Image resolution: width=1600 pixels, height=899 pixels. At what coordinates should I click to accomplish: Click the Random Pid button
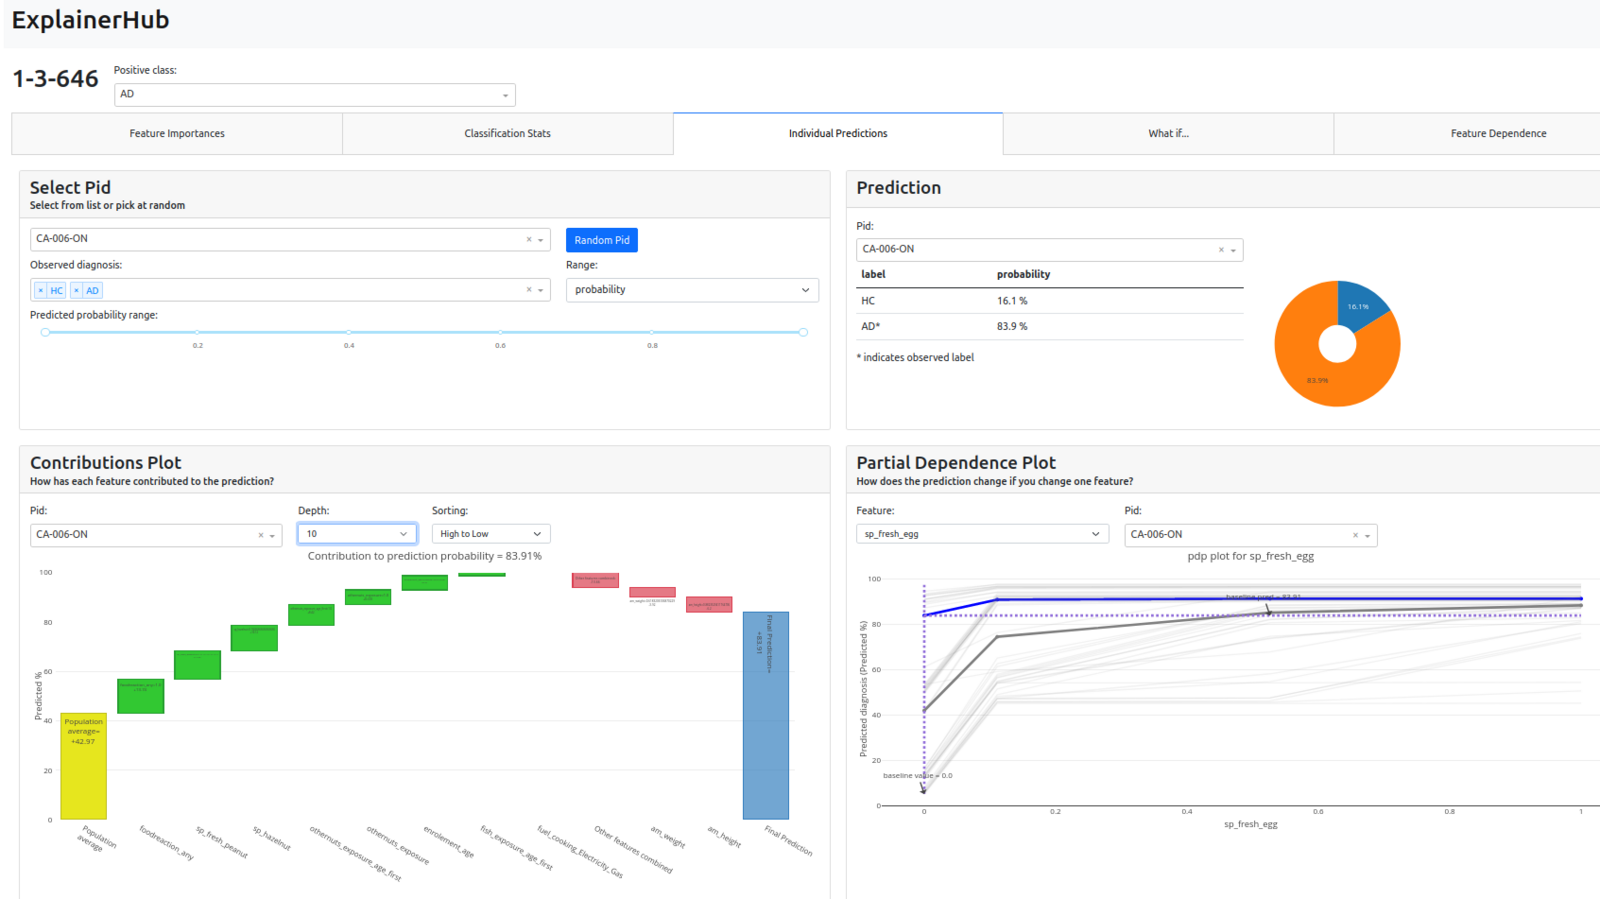coord(601,240)
